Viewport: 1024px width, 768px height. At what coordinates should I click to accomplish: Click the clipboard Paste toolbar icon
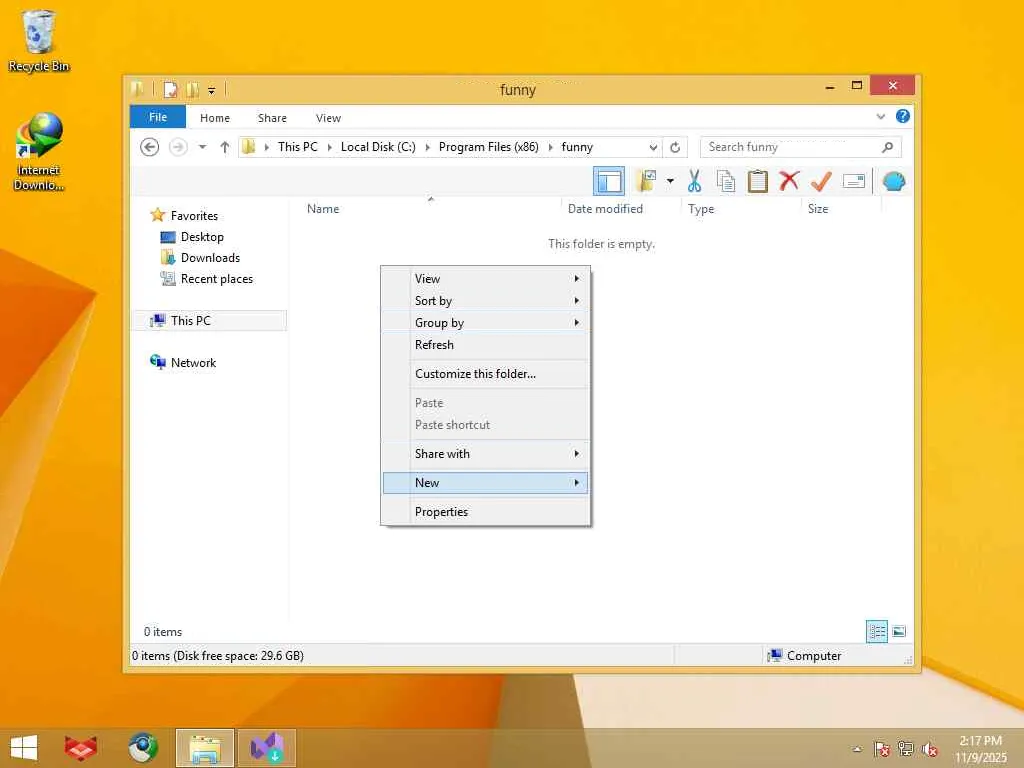(758, 181)
